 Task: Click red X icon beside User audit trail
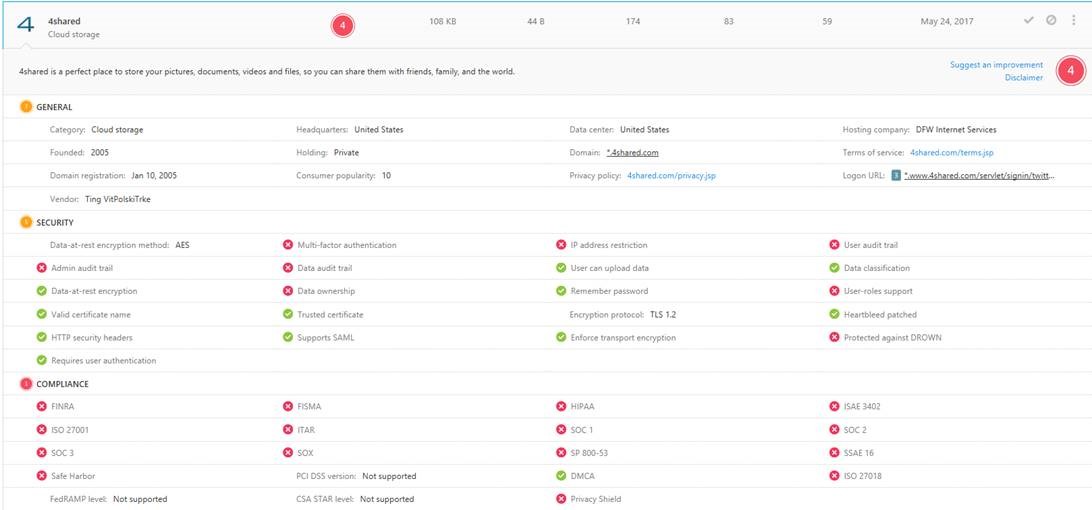click(834, 245)
